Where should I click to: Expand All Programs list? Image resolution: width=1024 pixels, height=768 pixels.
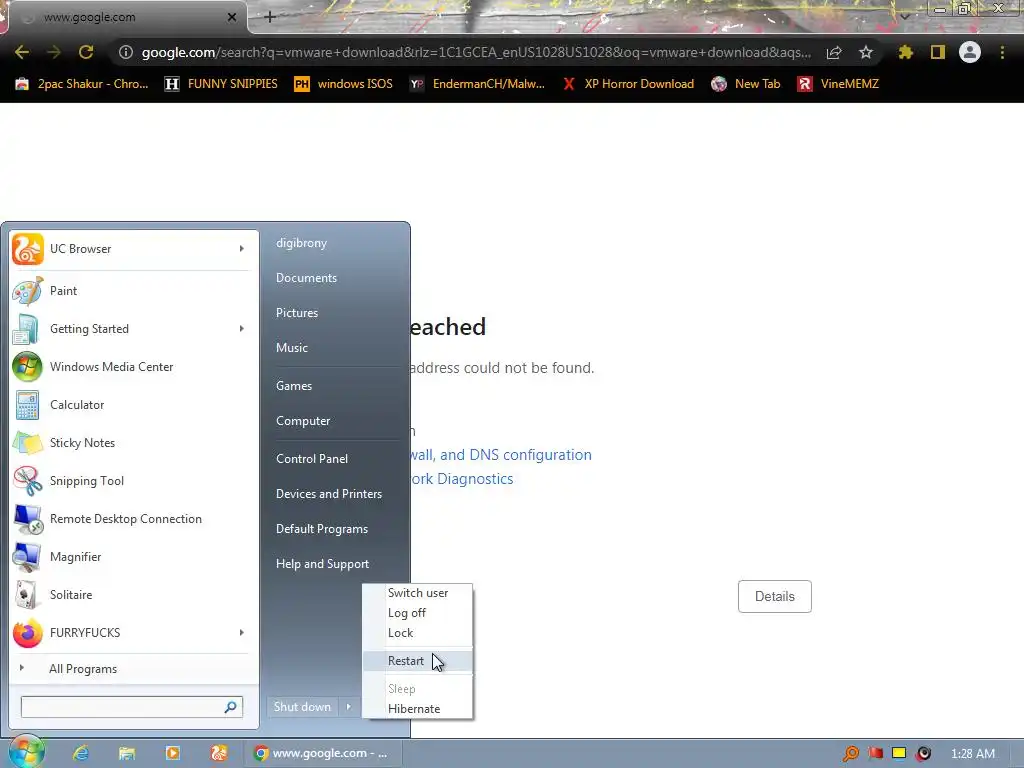click(x=131, y=669)
